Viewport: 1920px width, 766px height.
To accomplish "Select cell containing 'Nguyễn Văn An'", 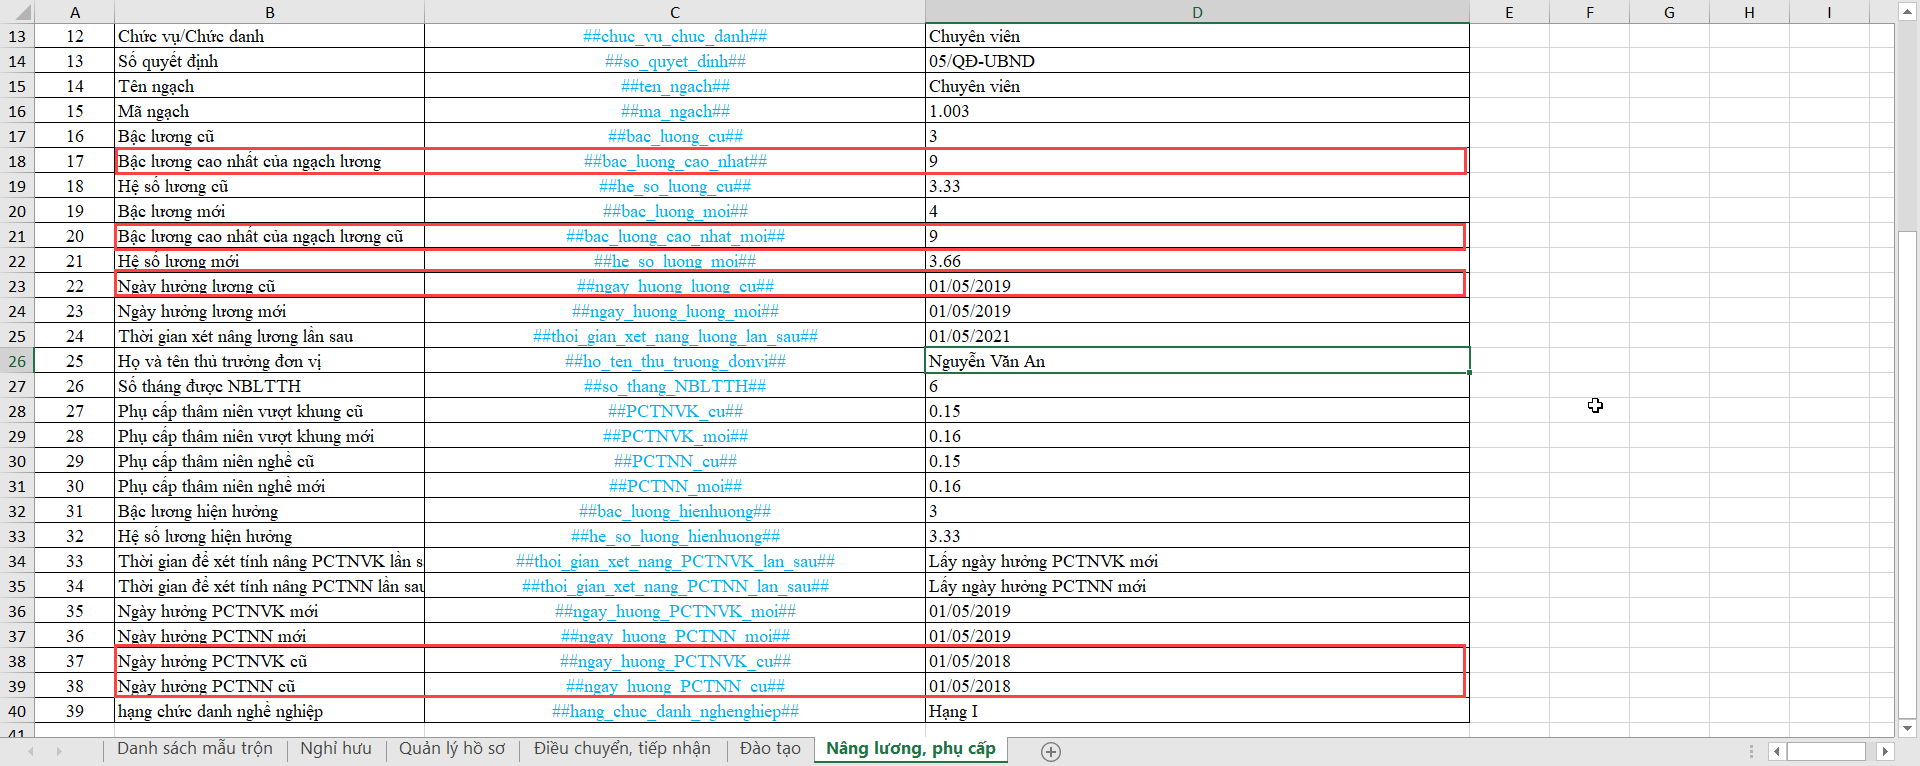I will tap(1197, 361).
